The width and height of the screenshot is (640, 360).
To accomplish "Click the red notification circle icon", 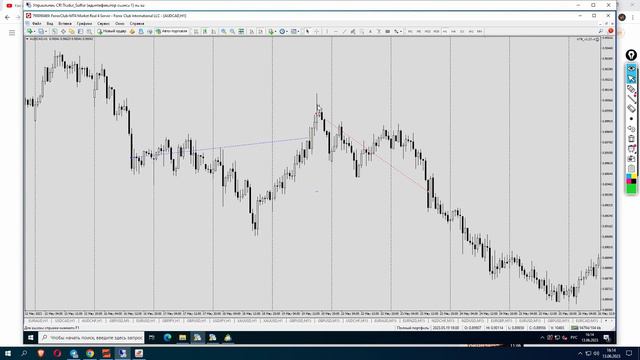I will tap(611, 31).
